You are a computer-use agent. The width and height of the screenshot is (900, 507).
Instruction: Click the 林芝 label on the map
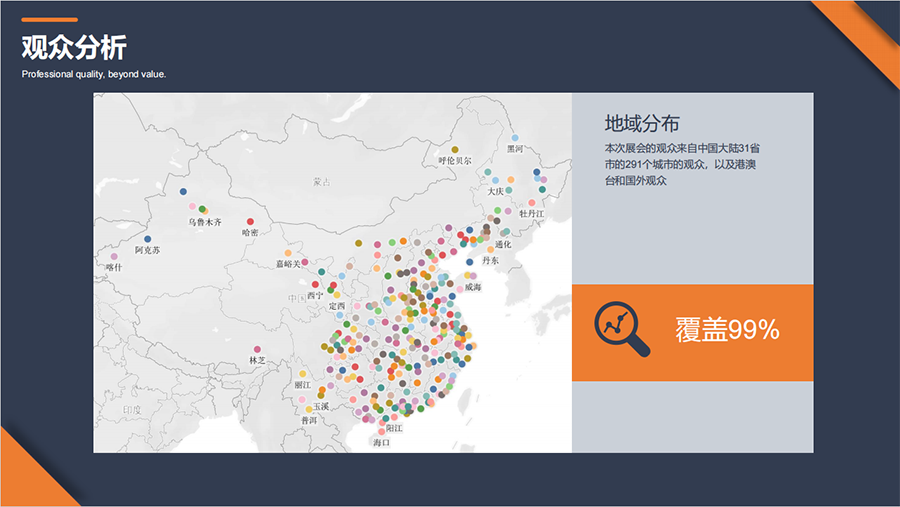pos(257,360)
